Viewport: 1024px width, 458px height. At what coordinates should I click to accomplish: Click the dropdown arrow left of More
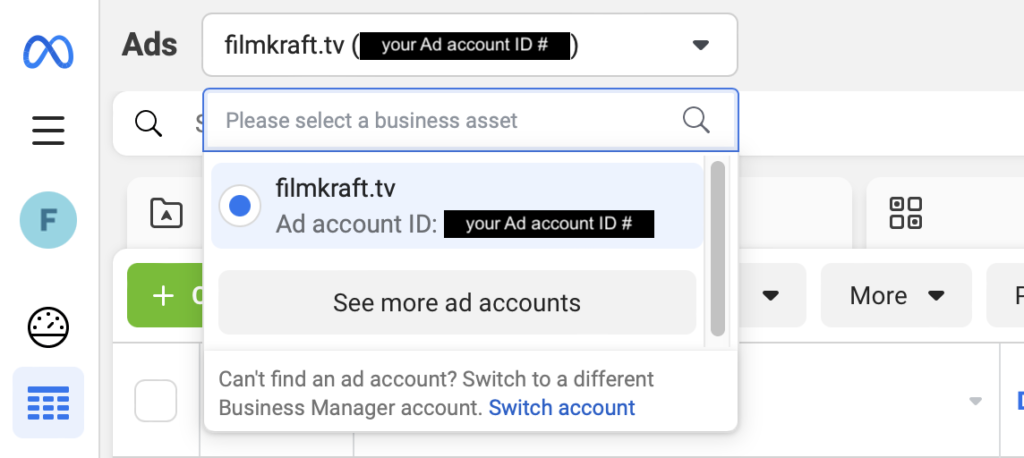(770, 296)
